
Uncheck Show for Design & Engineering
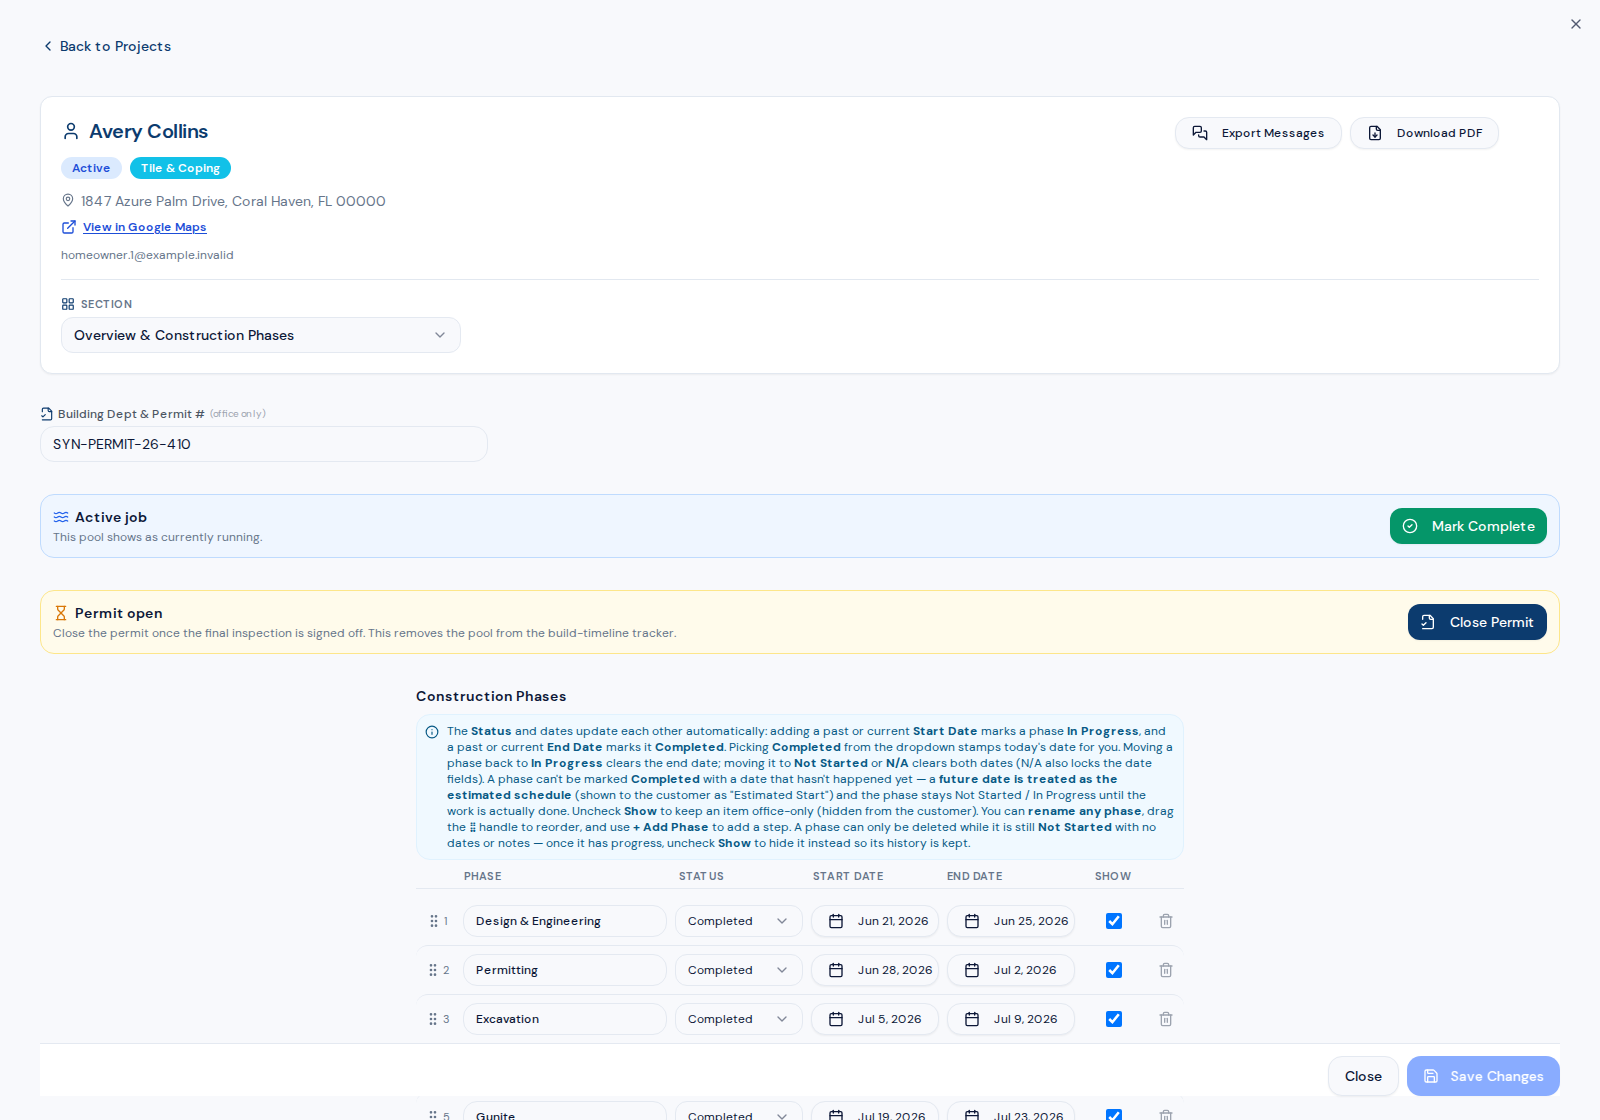[x=1114, y=921]
